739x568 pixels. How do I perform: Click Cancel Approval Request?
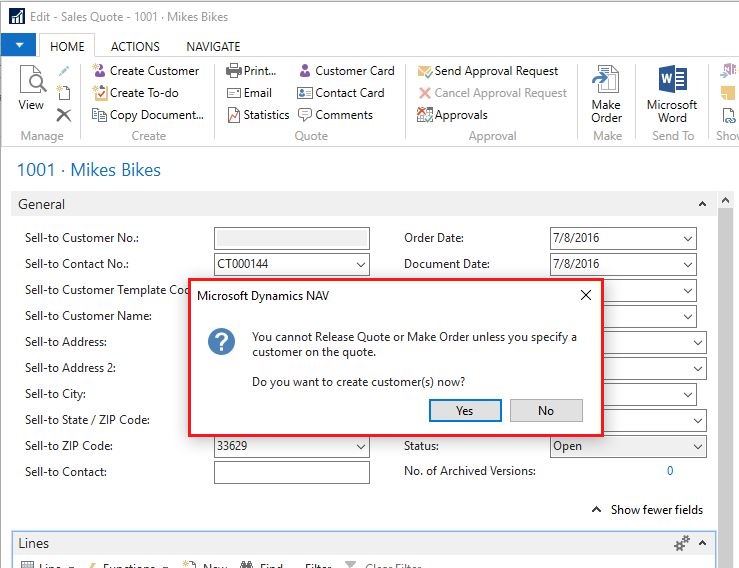pyautogui.click(x=493, y=93)
